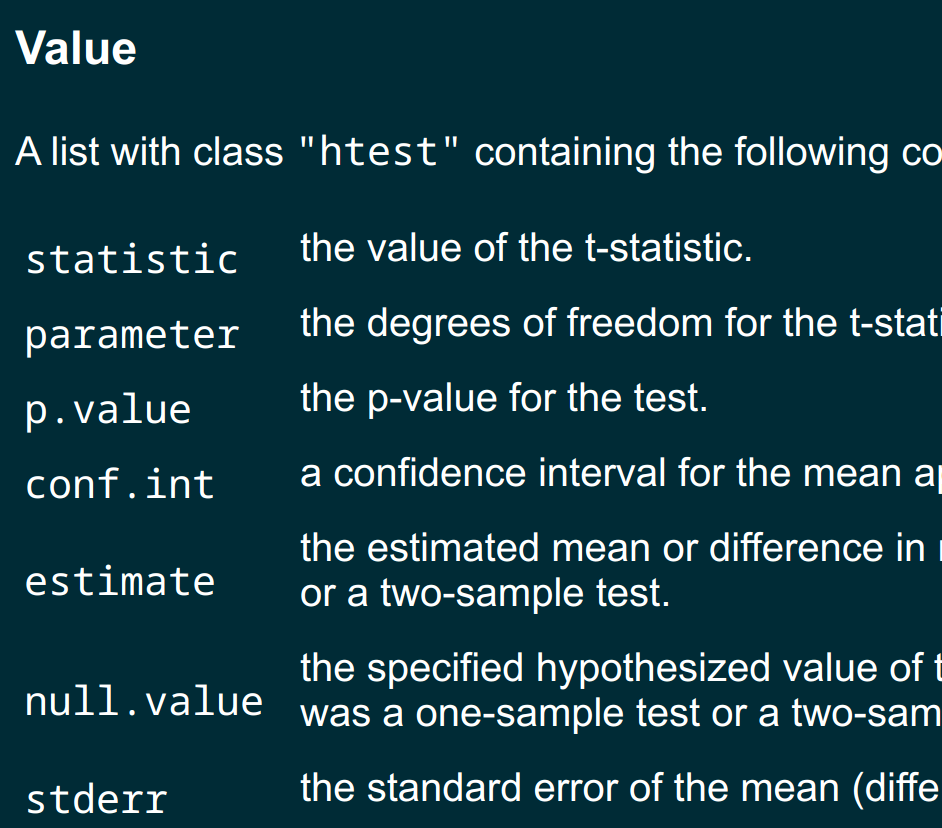Select the 'parameter' component name
942x828 pixels.
click(132, 335)
